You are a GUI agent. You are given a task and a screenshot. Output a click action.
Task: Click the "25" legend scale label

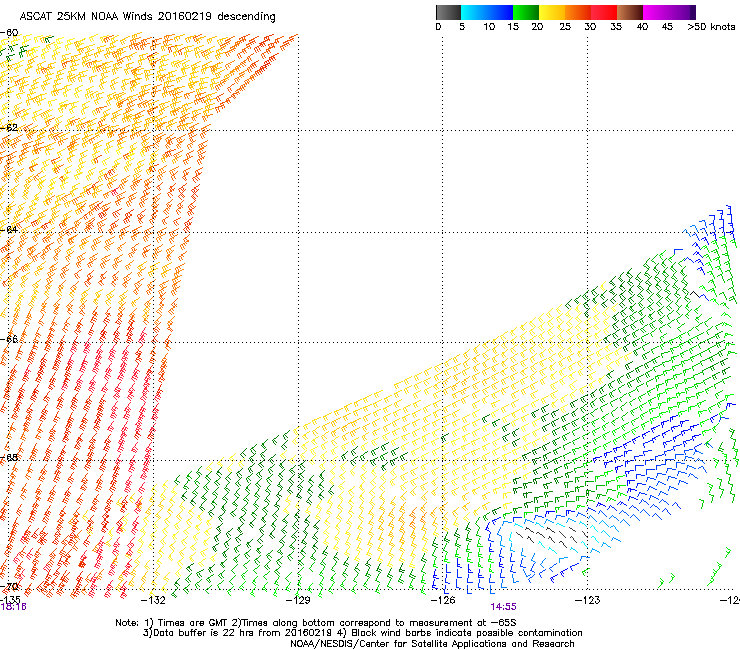coord(565,27)
